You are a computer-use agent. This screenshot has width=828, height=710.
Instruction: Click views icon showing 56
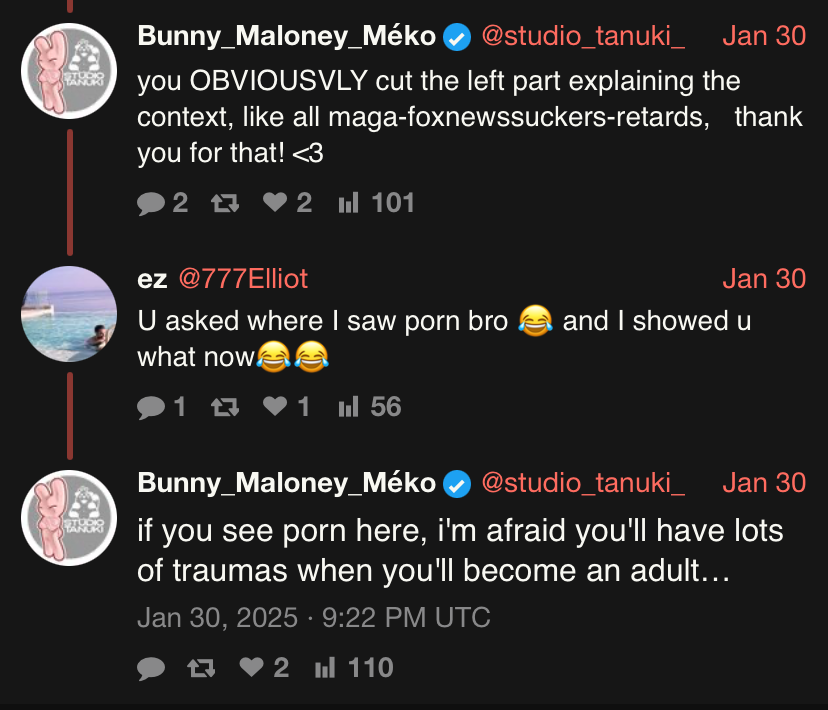coord(348,407)
